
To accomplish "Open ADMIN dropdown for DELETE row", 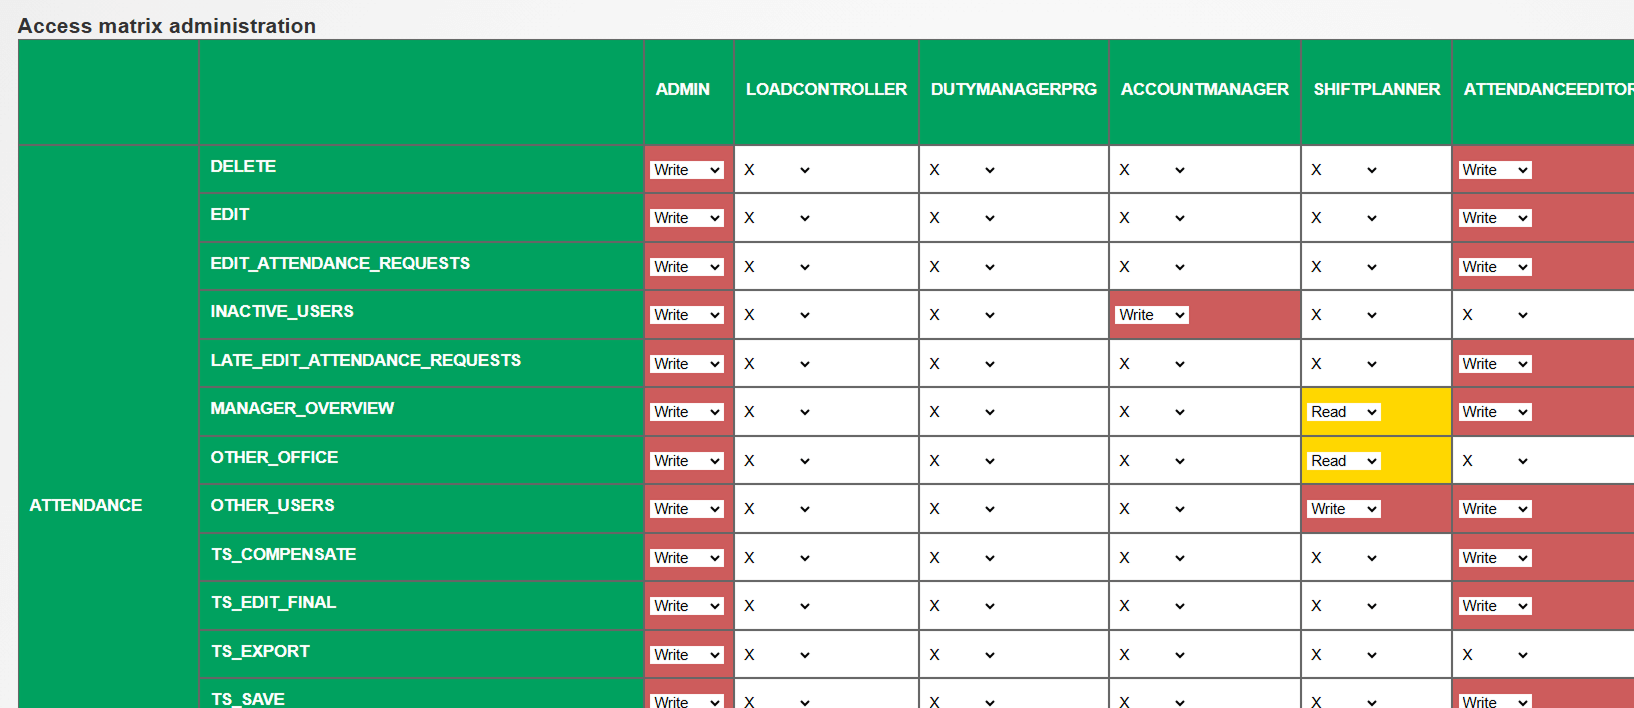I will tap(686, 170).
